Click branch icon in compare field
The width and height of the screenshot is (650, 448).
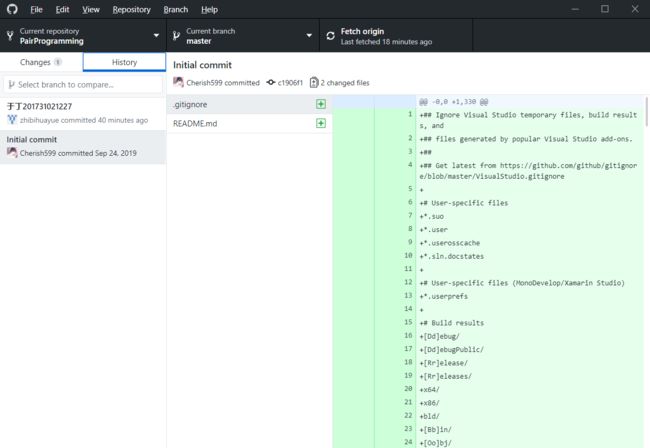click(11, 85)
